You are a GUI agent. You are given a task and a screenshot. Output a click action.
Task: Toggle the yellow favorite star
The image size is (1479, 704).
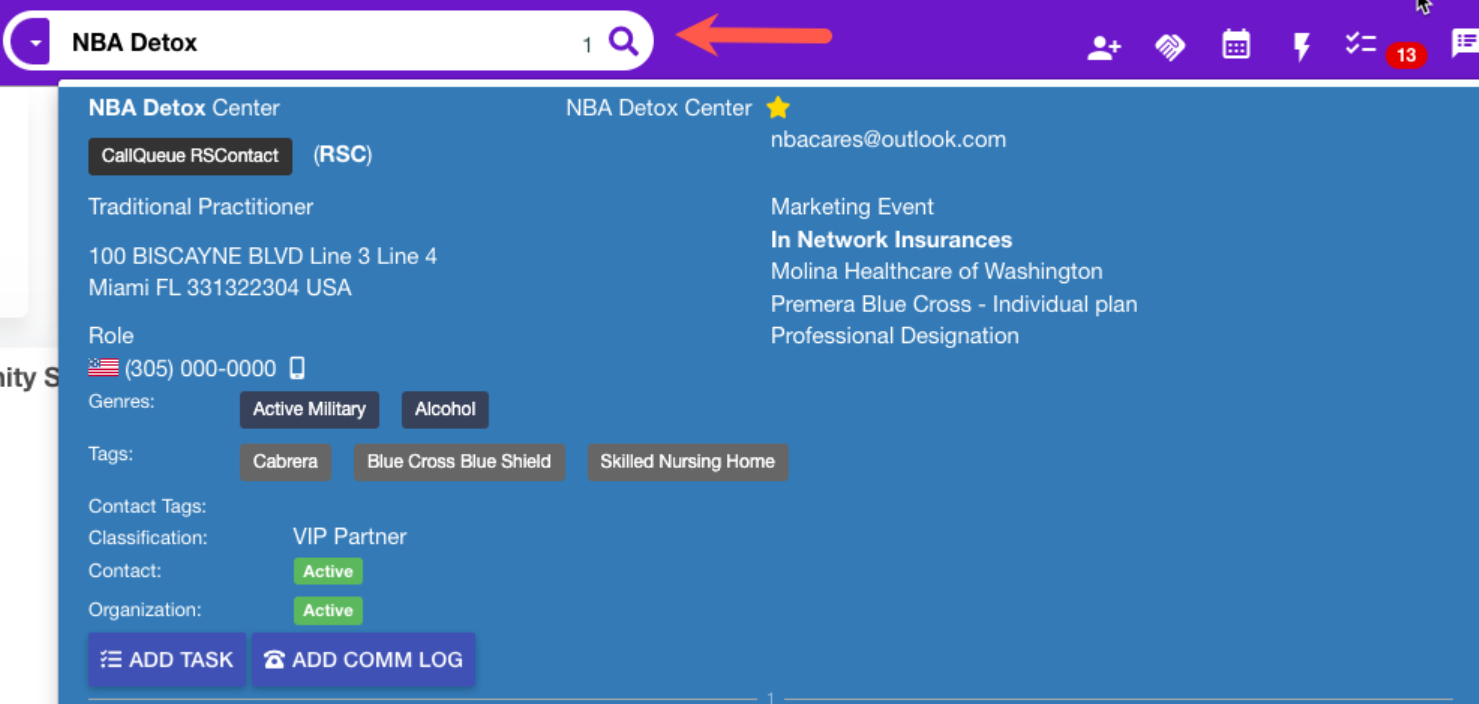click(778, 108)
